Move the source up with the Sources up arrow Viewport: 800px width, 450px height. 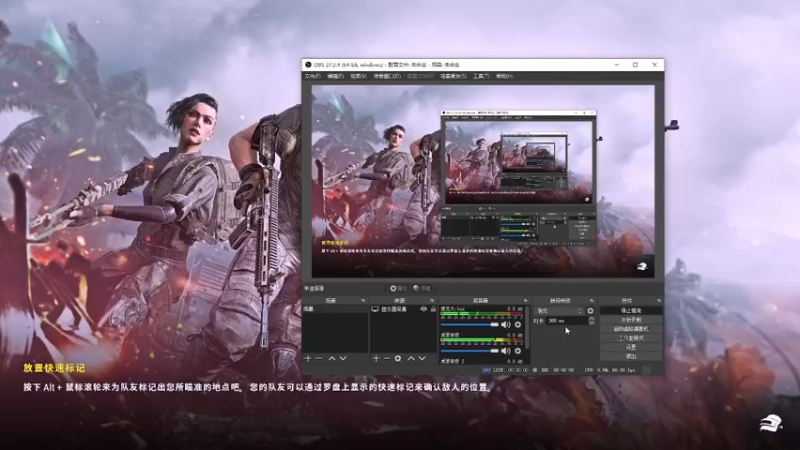pyautogui.click(x=411, y=359)
